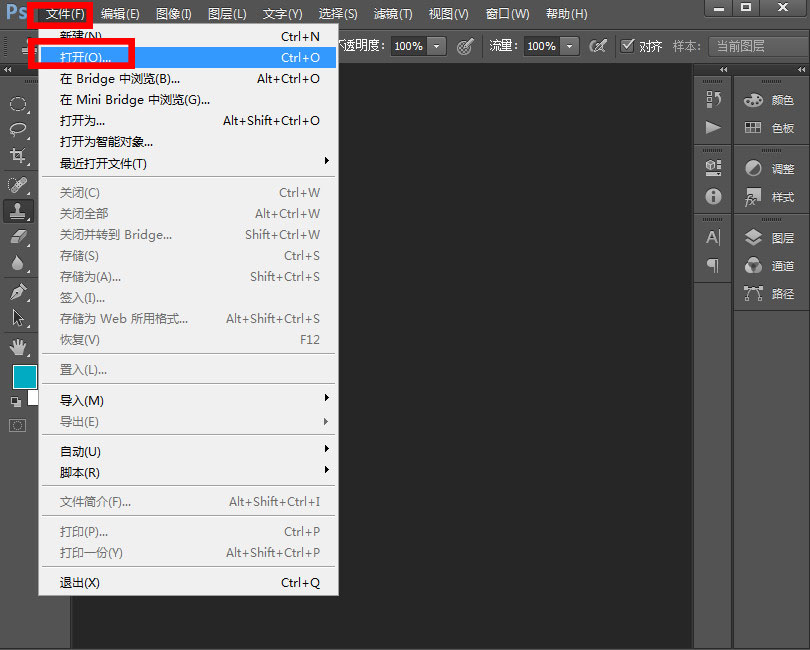Viewport: 810px width, 650px height.
Task: Open the 选择(S) menu
Action: (x=338, y=14)
